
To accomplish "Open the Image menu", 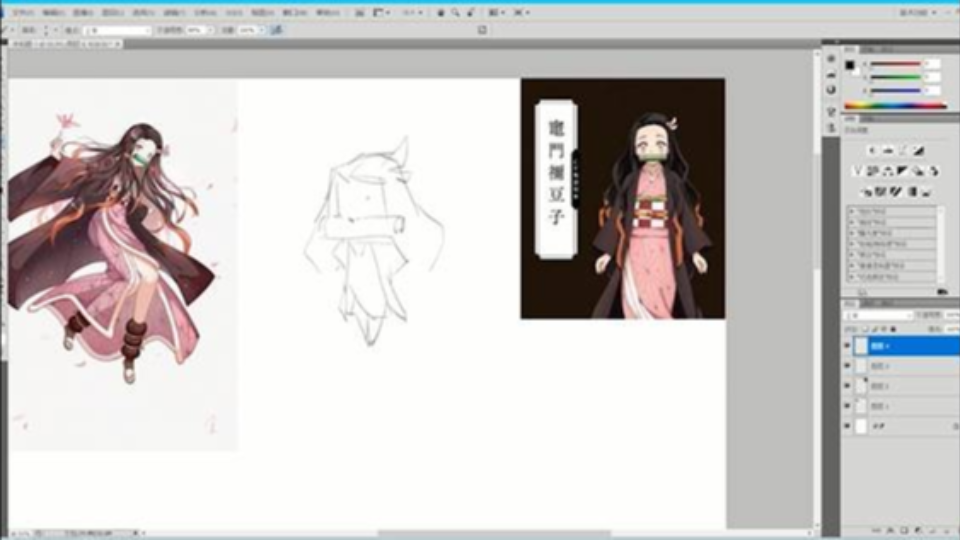I will tap(83, 12).
